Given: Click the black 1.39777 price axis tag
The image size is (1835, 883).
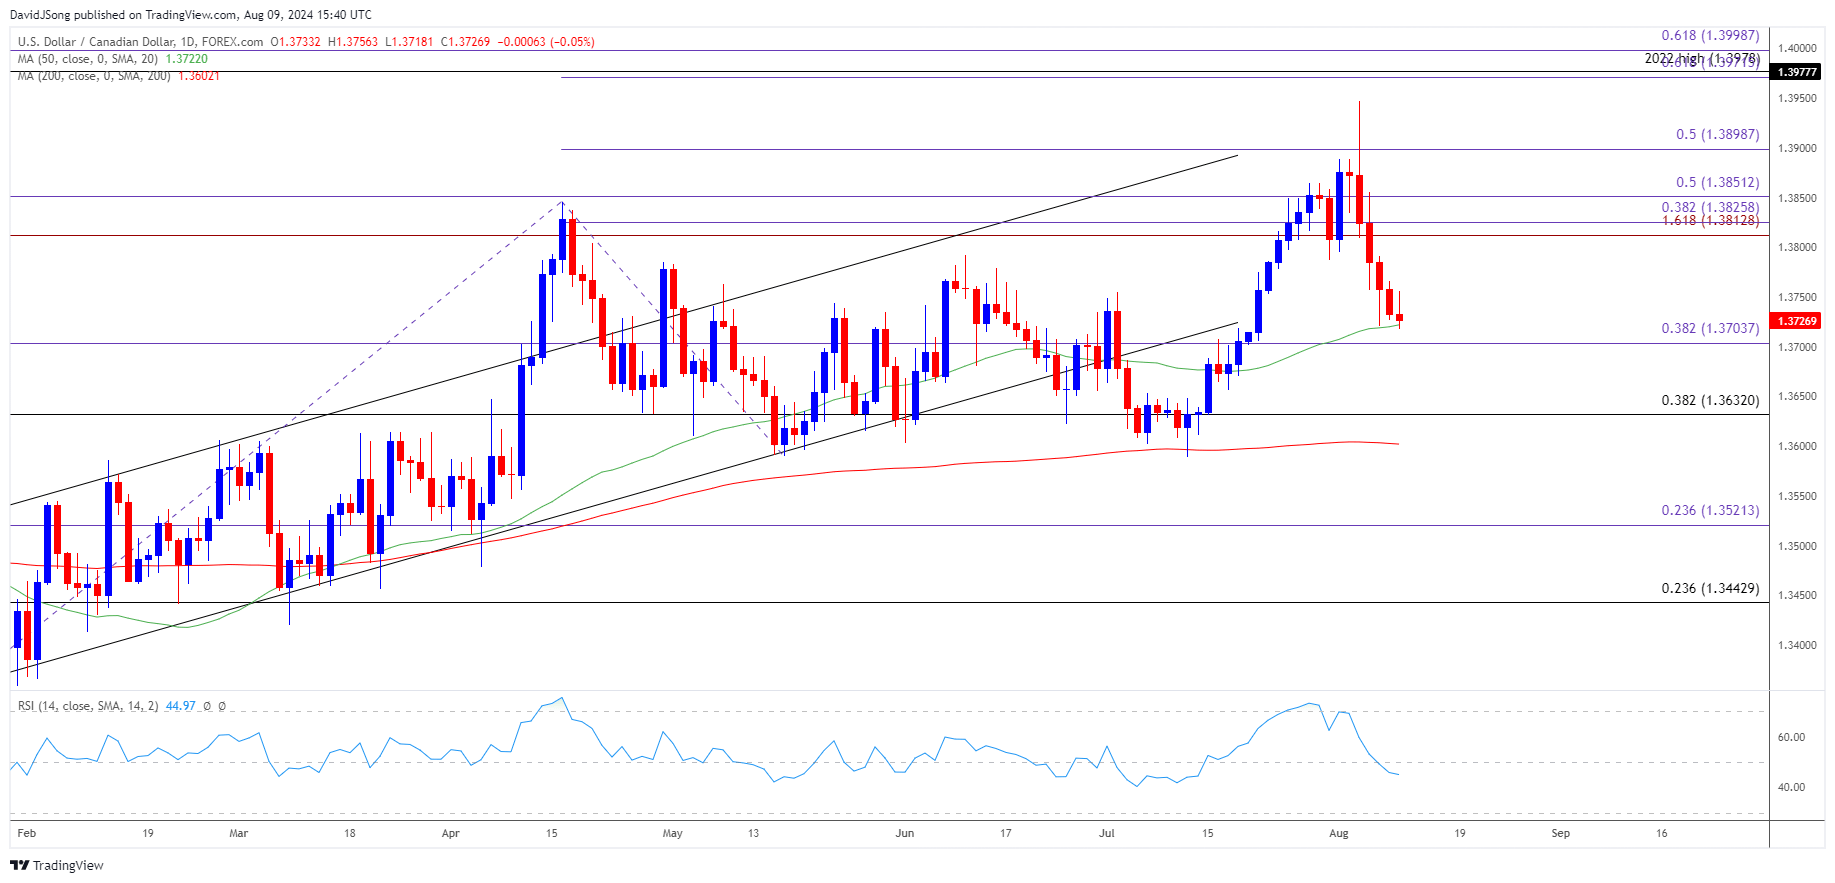Looking at the screenshot, I should pos(1796,72).
